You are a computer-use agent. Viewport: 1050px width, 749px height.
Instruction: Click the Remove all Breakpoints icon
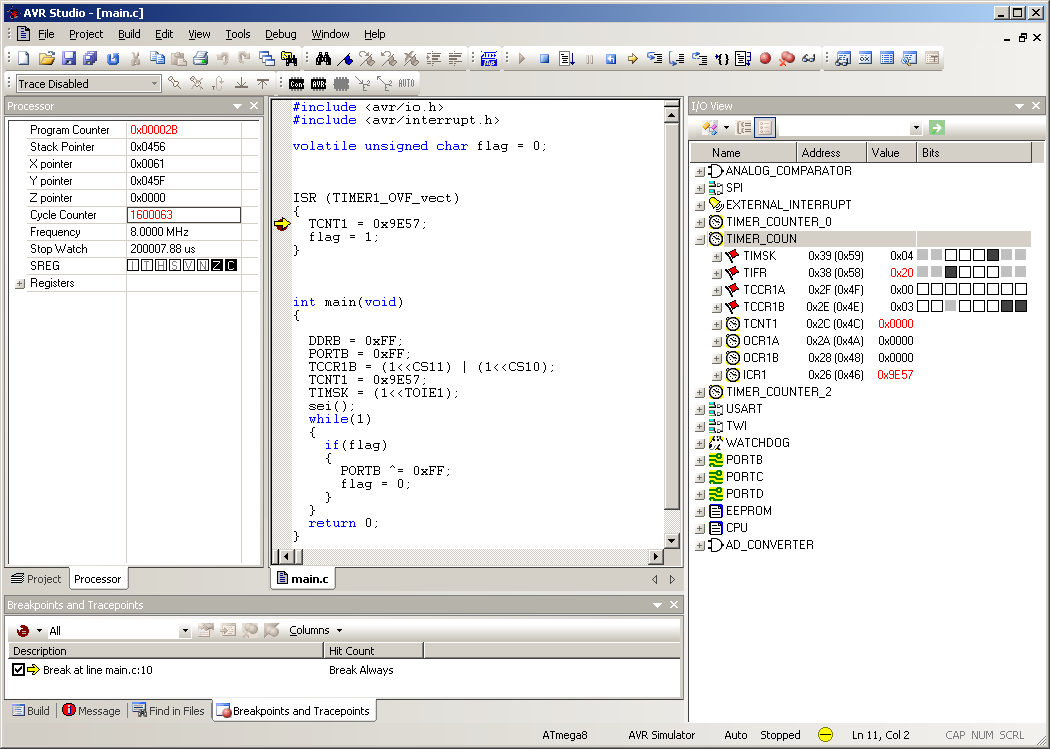tap(786, 59)
